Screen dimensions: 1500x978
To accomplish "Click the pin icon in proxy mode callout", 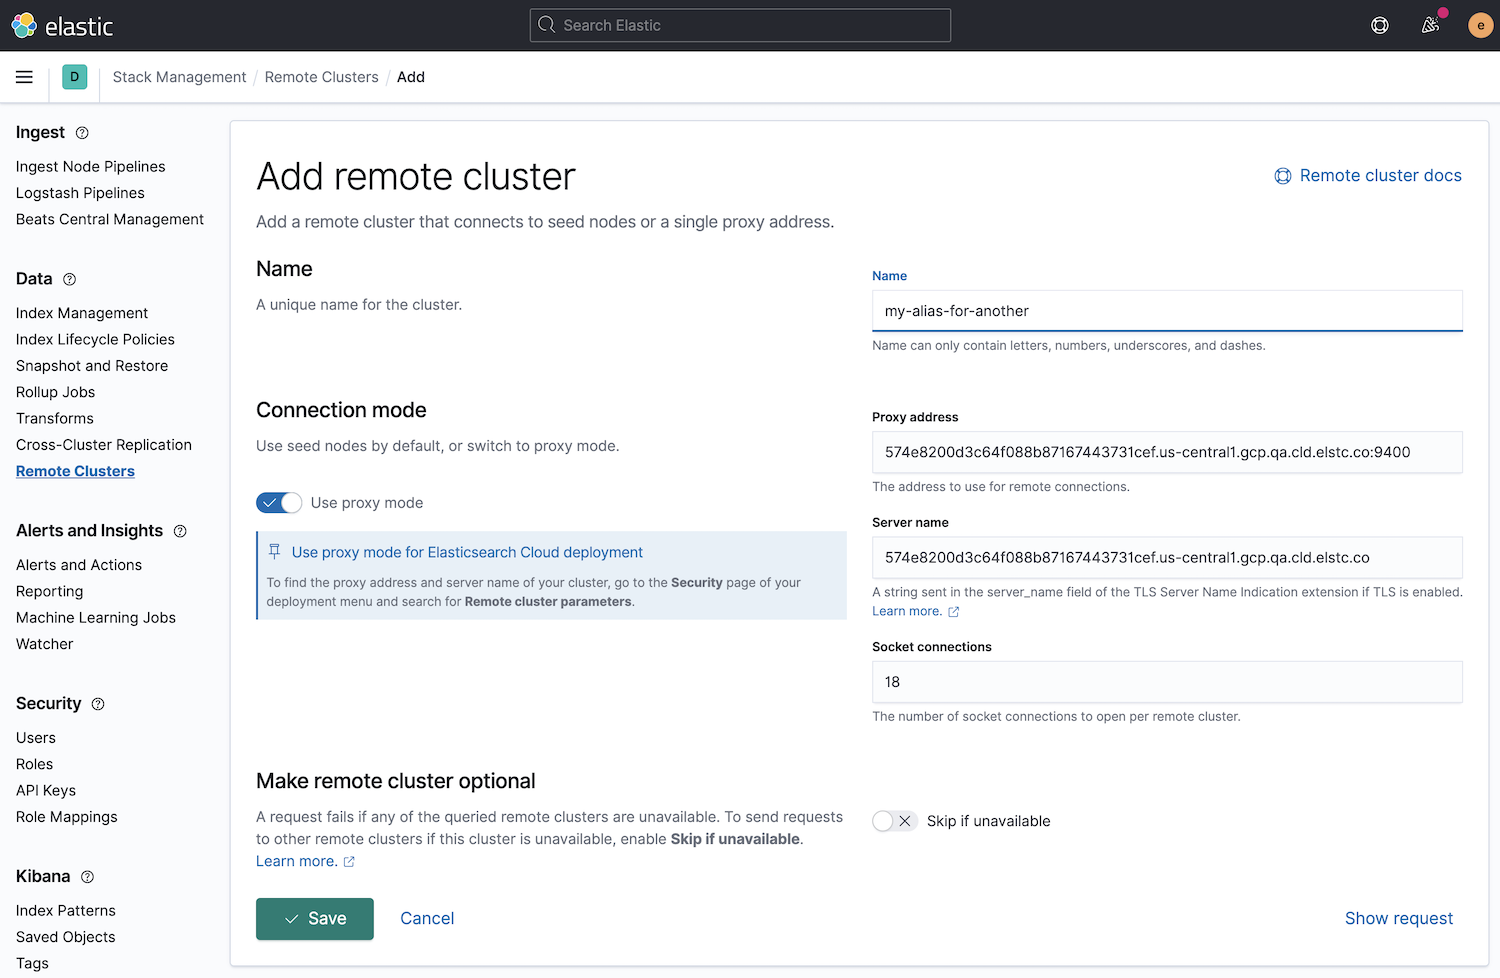I will click(274, 551).
